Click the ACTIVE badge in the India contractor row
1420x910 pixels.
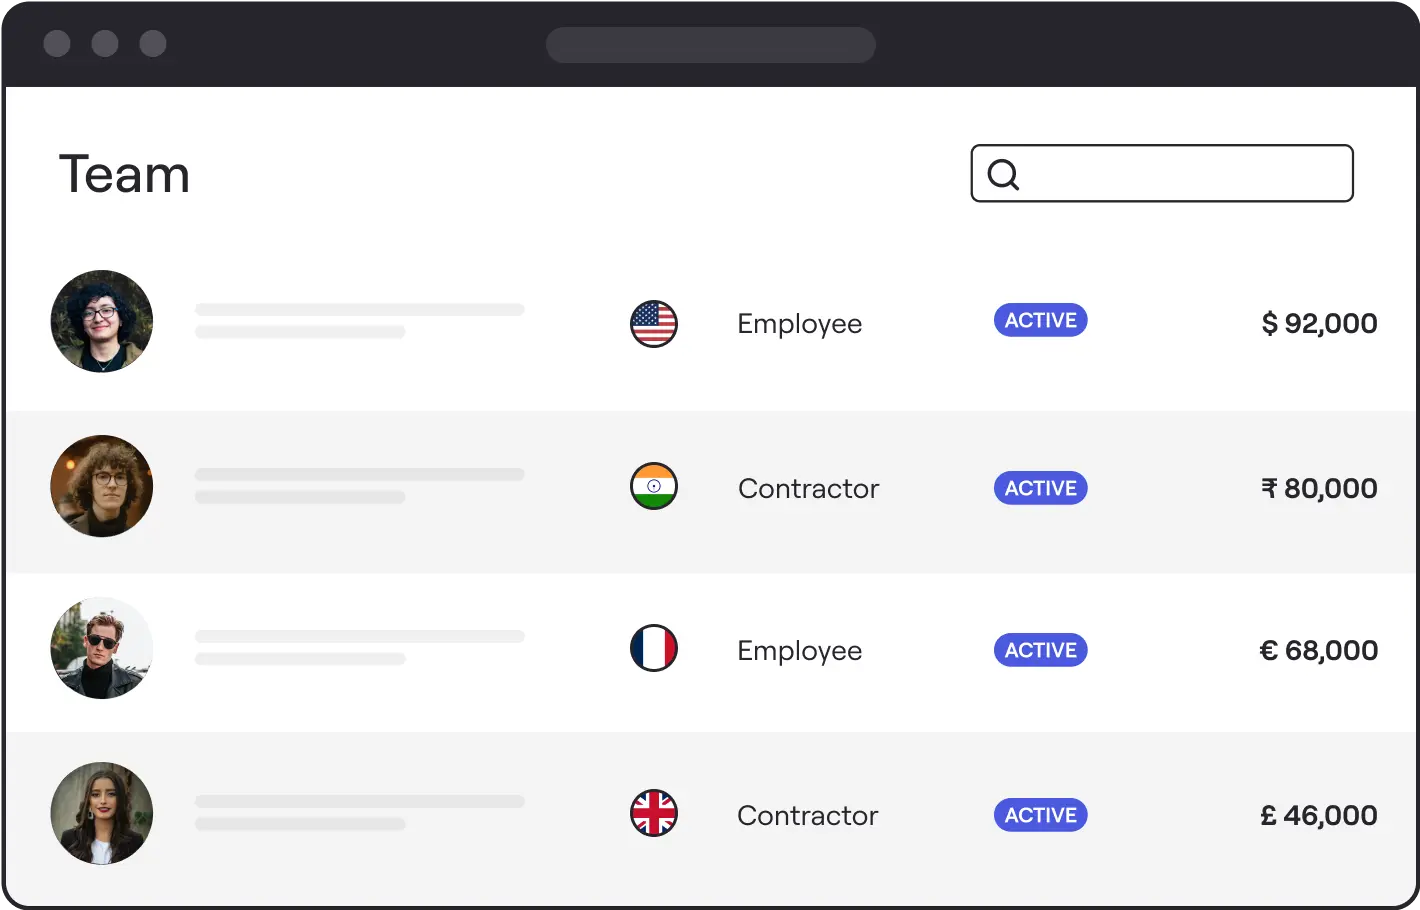1040,488
